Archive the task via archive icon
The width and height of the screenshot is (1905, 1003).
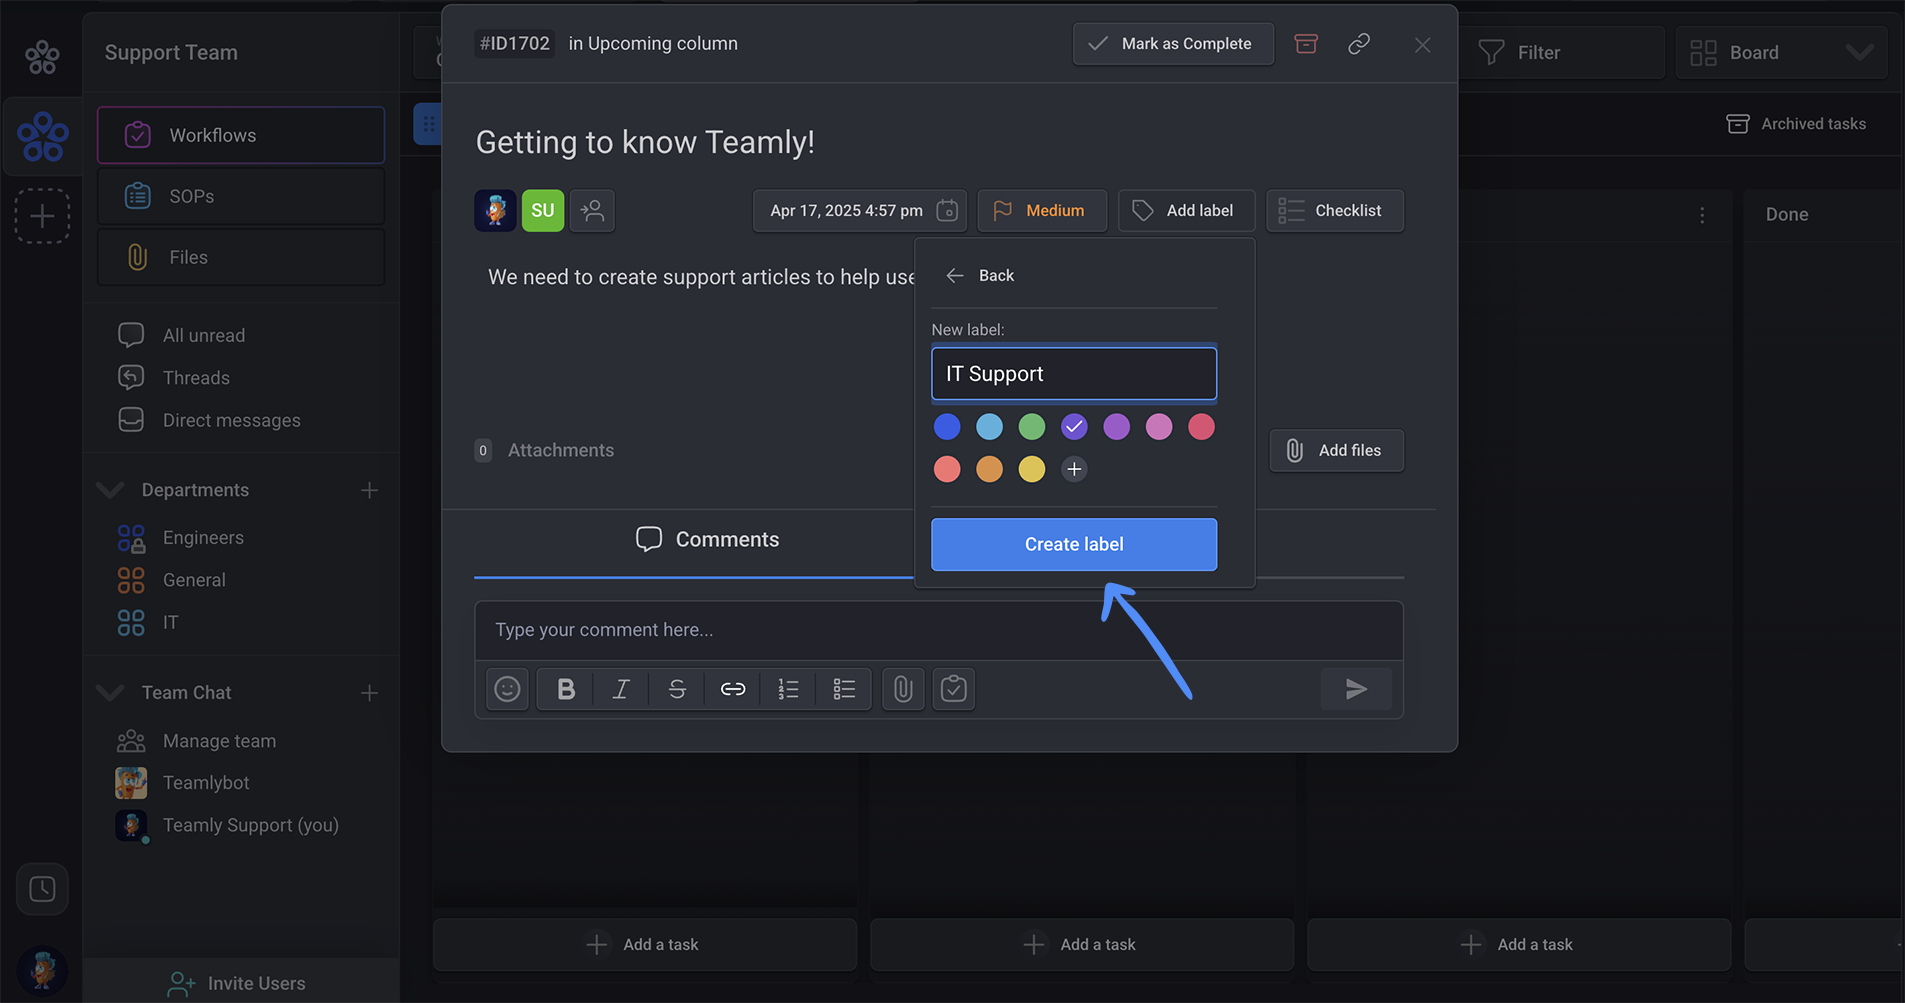coord(1306,44)
